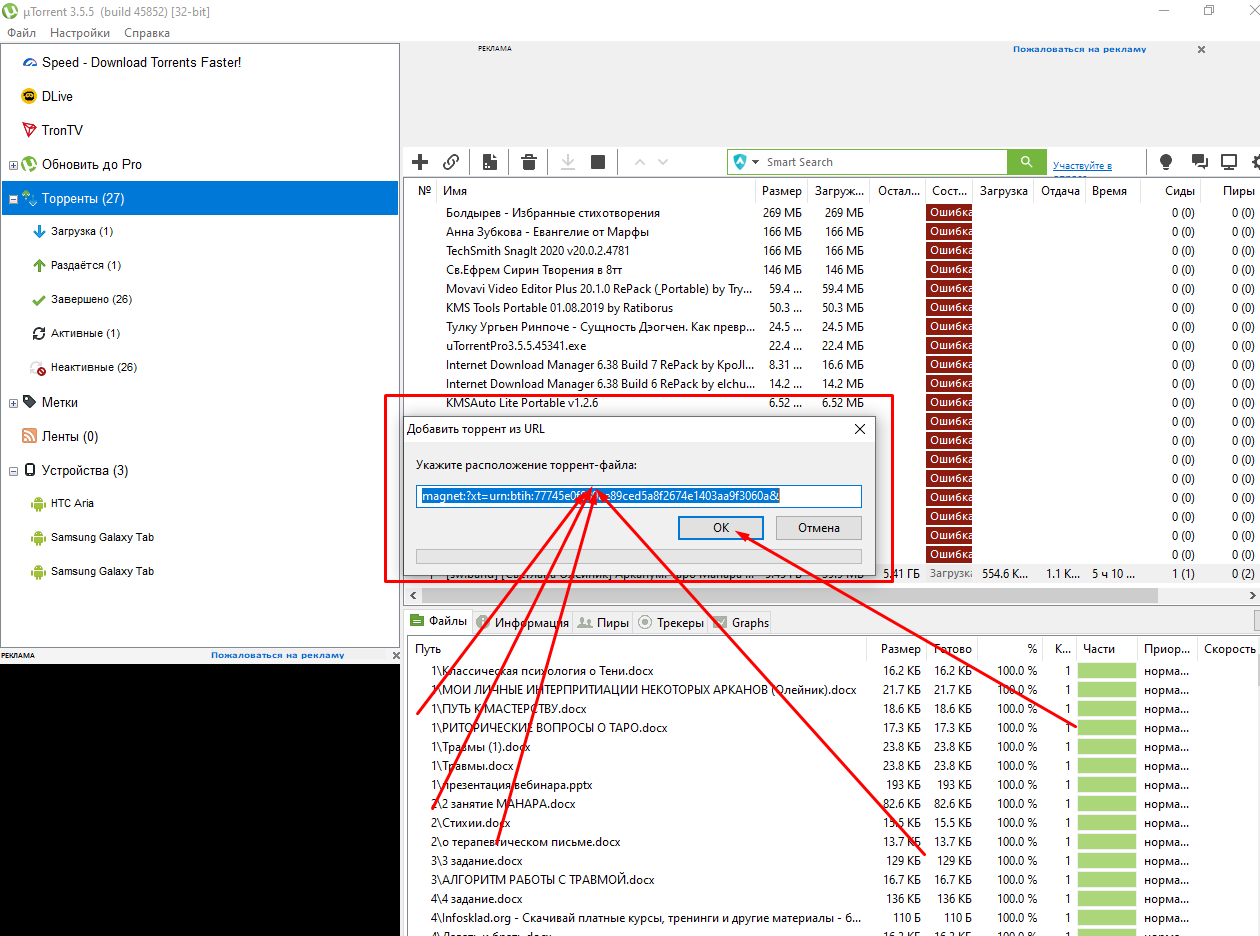Close the top advertisement banner with X

click(1202, 50)
